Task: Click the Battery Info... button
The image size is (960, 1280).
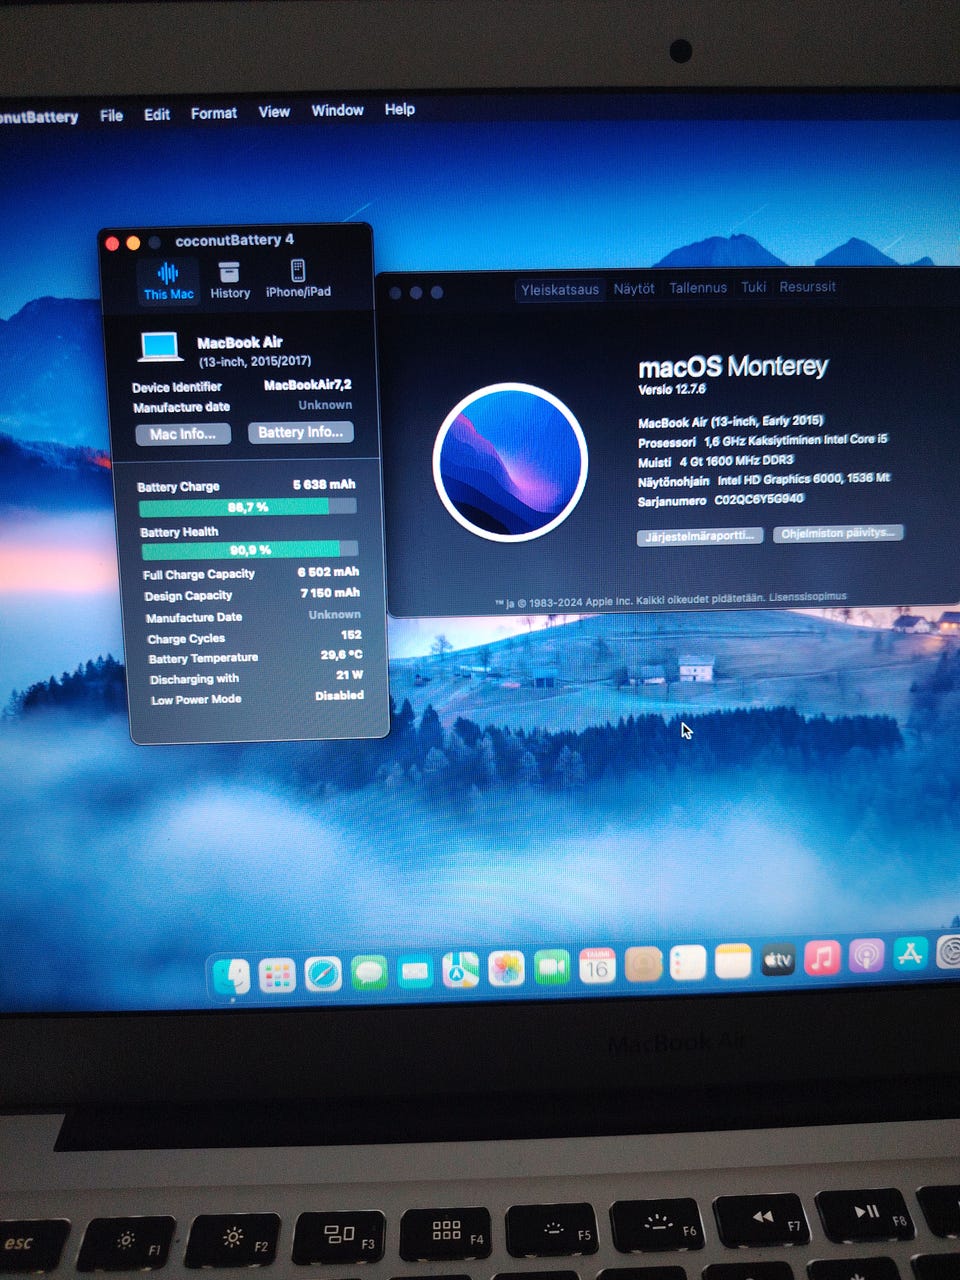Action: pos(300,432)
